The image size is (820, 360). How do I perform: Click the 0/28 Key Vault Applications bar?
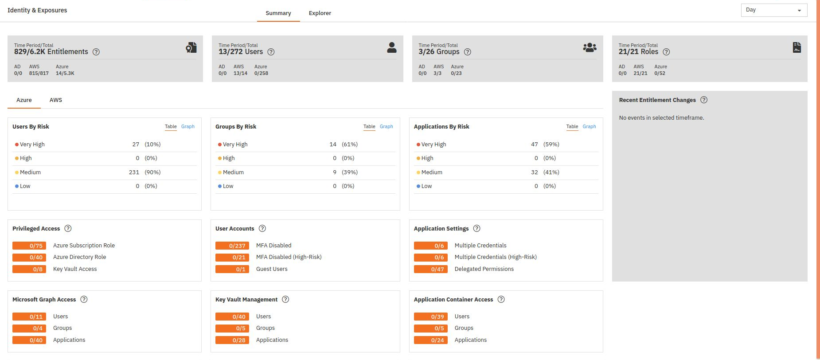(x=232, y=340)
